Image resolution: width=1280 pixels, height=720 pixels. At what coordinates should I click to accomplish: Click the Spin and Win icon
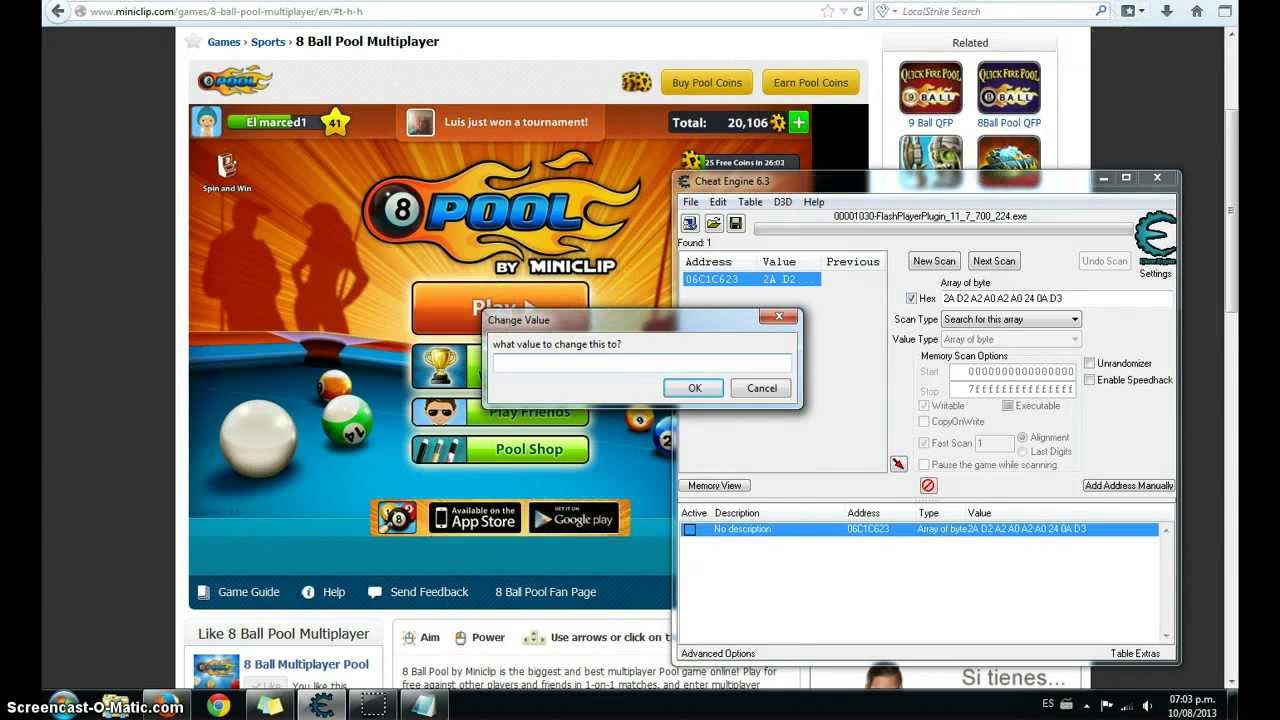point(227,171)
